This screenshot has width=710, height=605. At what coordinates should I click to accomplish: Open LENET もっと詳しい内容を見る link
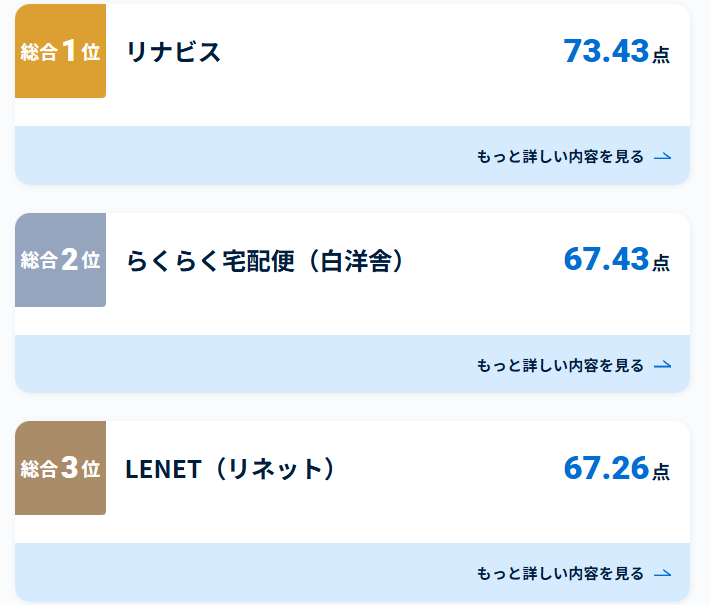pos(560,574)
